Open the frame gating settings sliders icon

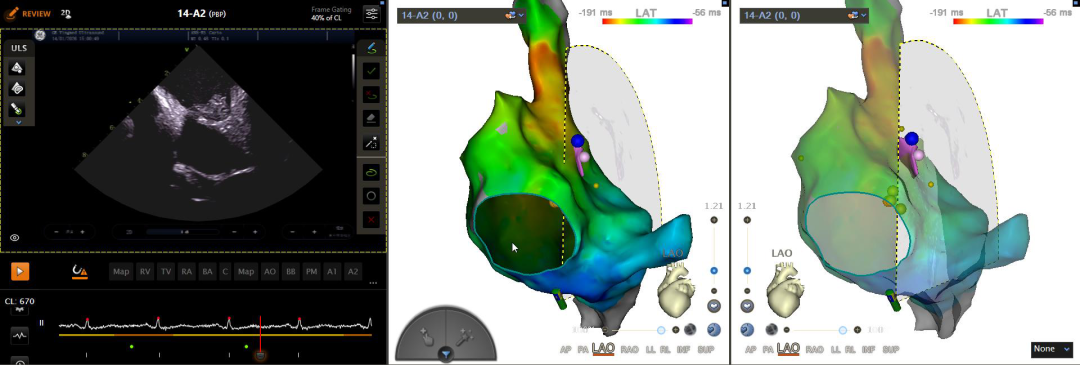372,14
